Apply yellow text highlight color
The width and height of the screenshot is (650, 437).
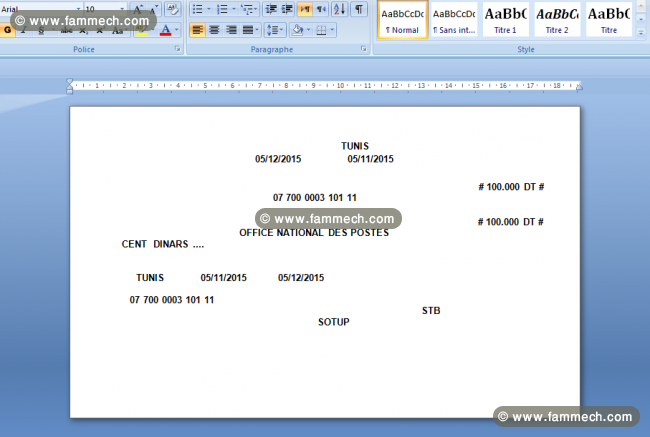pyautogui.click(x=141, y=30)
